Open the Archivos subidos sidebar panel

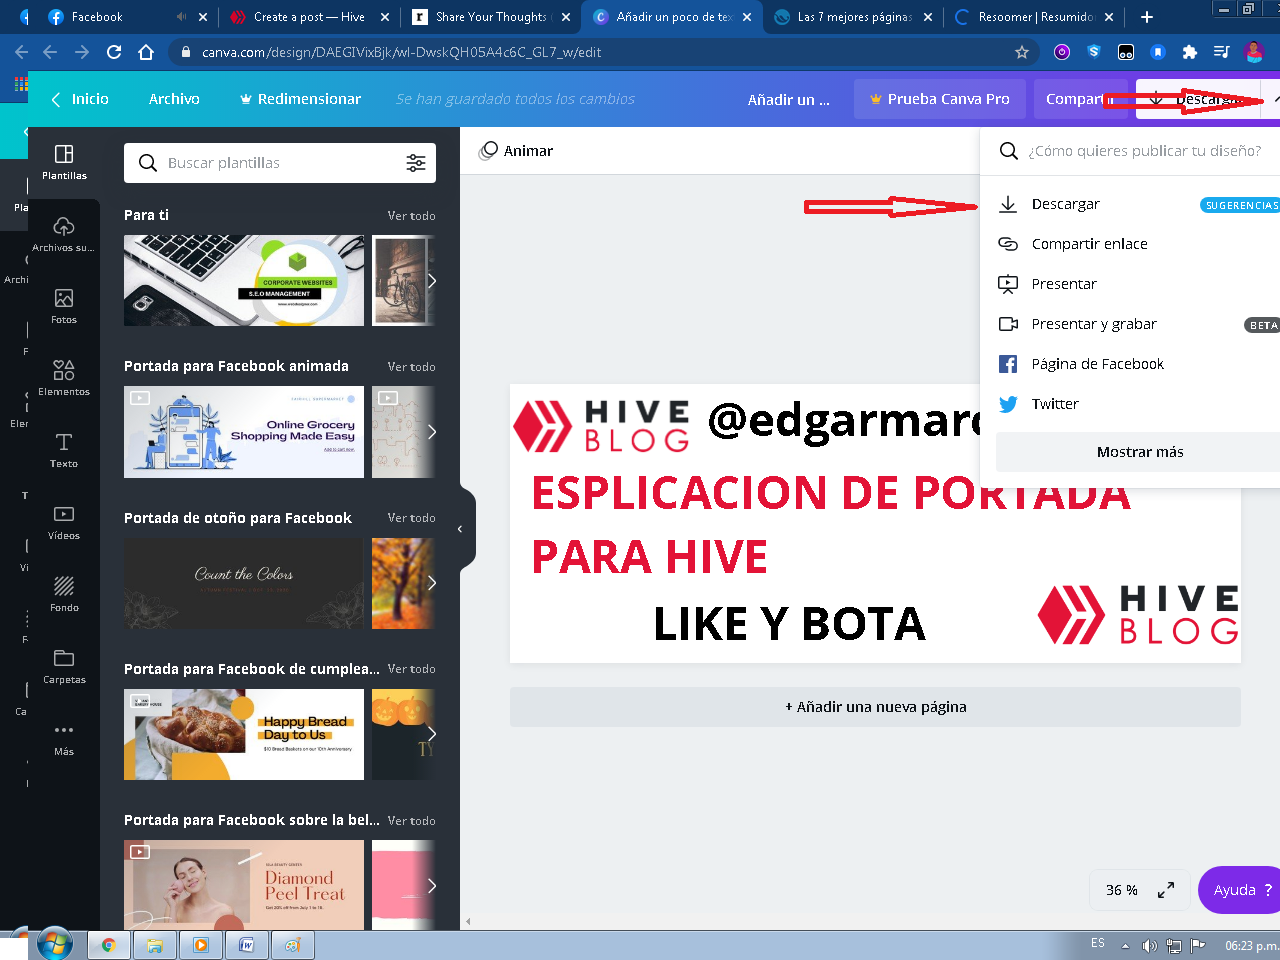coord(64,235)
